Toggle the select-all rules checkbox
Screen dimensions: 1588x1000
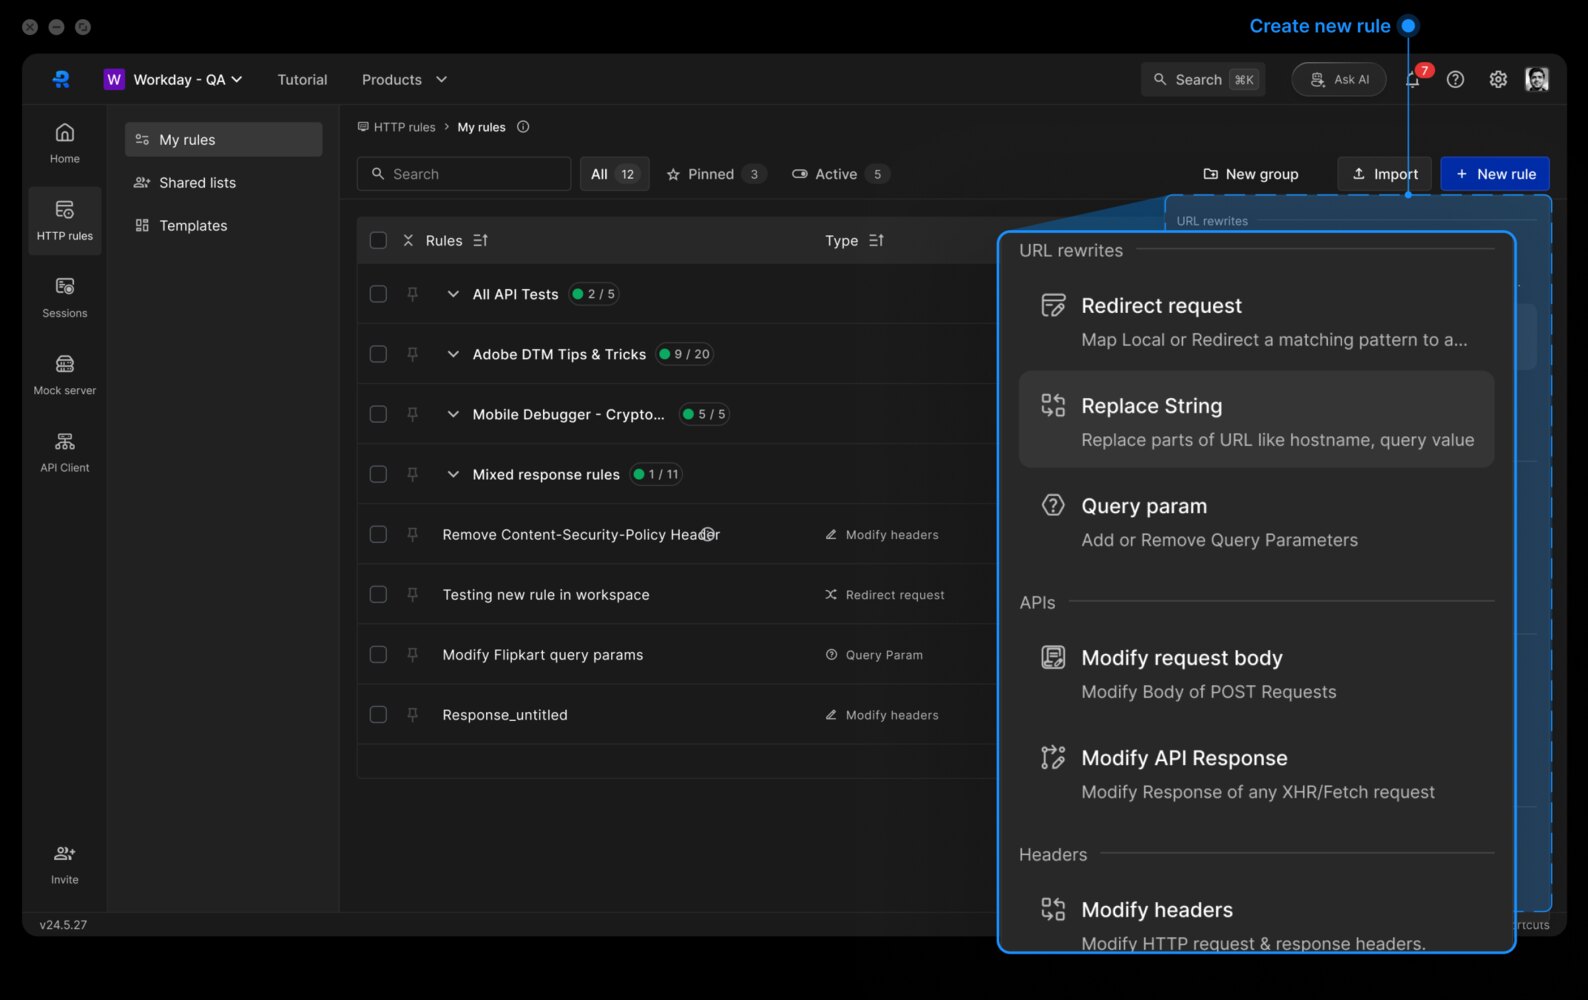(378, 240)
